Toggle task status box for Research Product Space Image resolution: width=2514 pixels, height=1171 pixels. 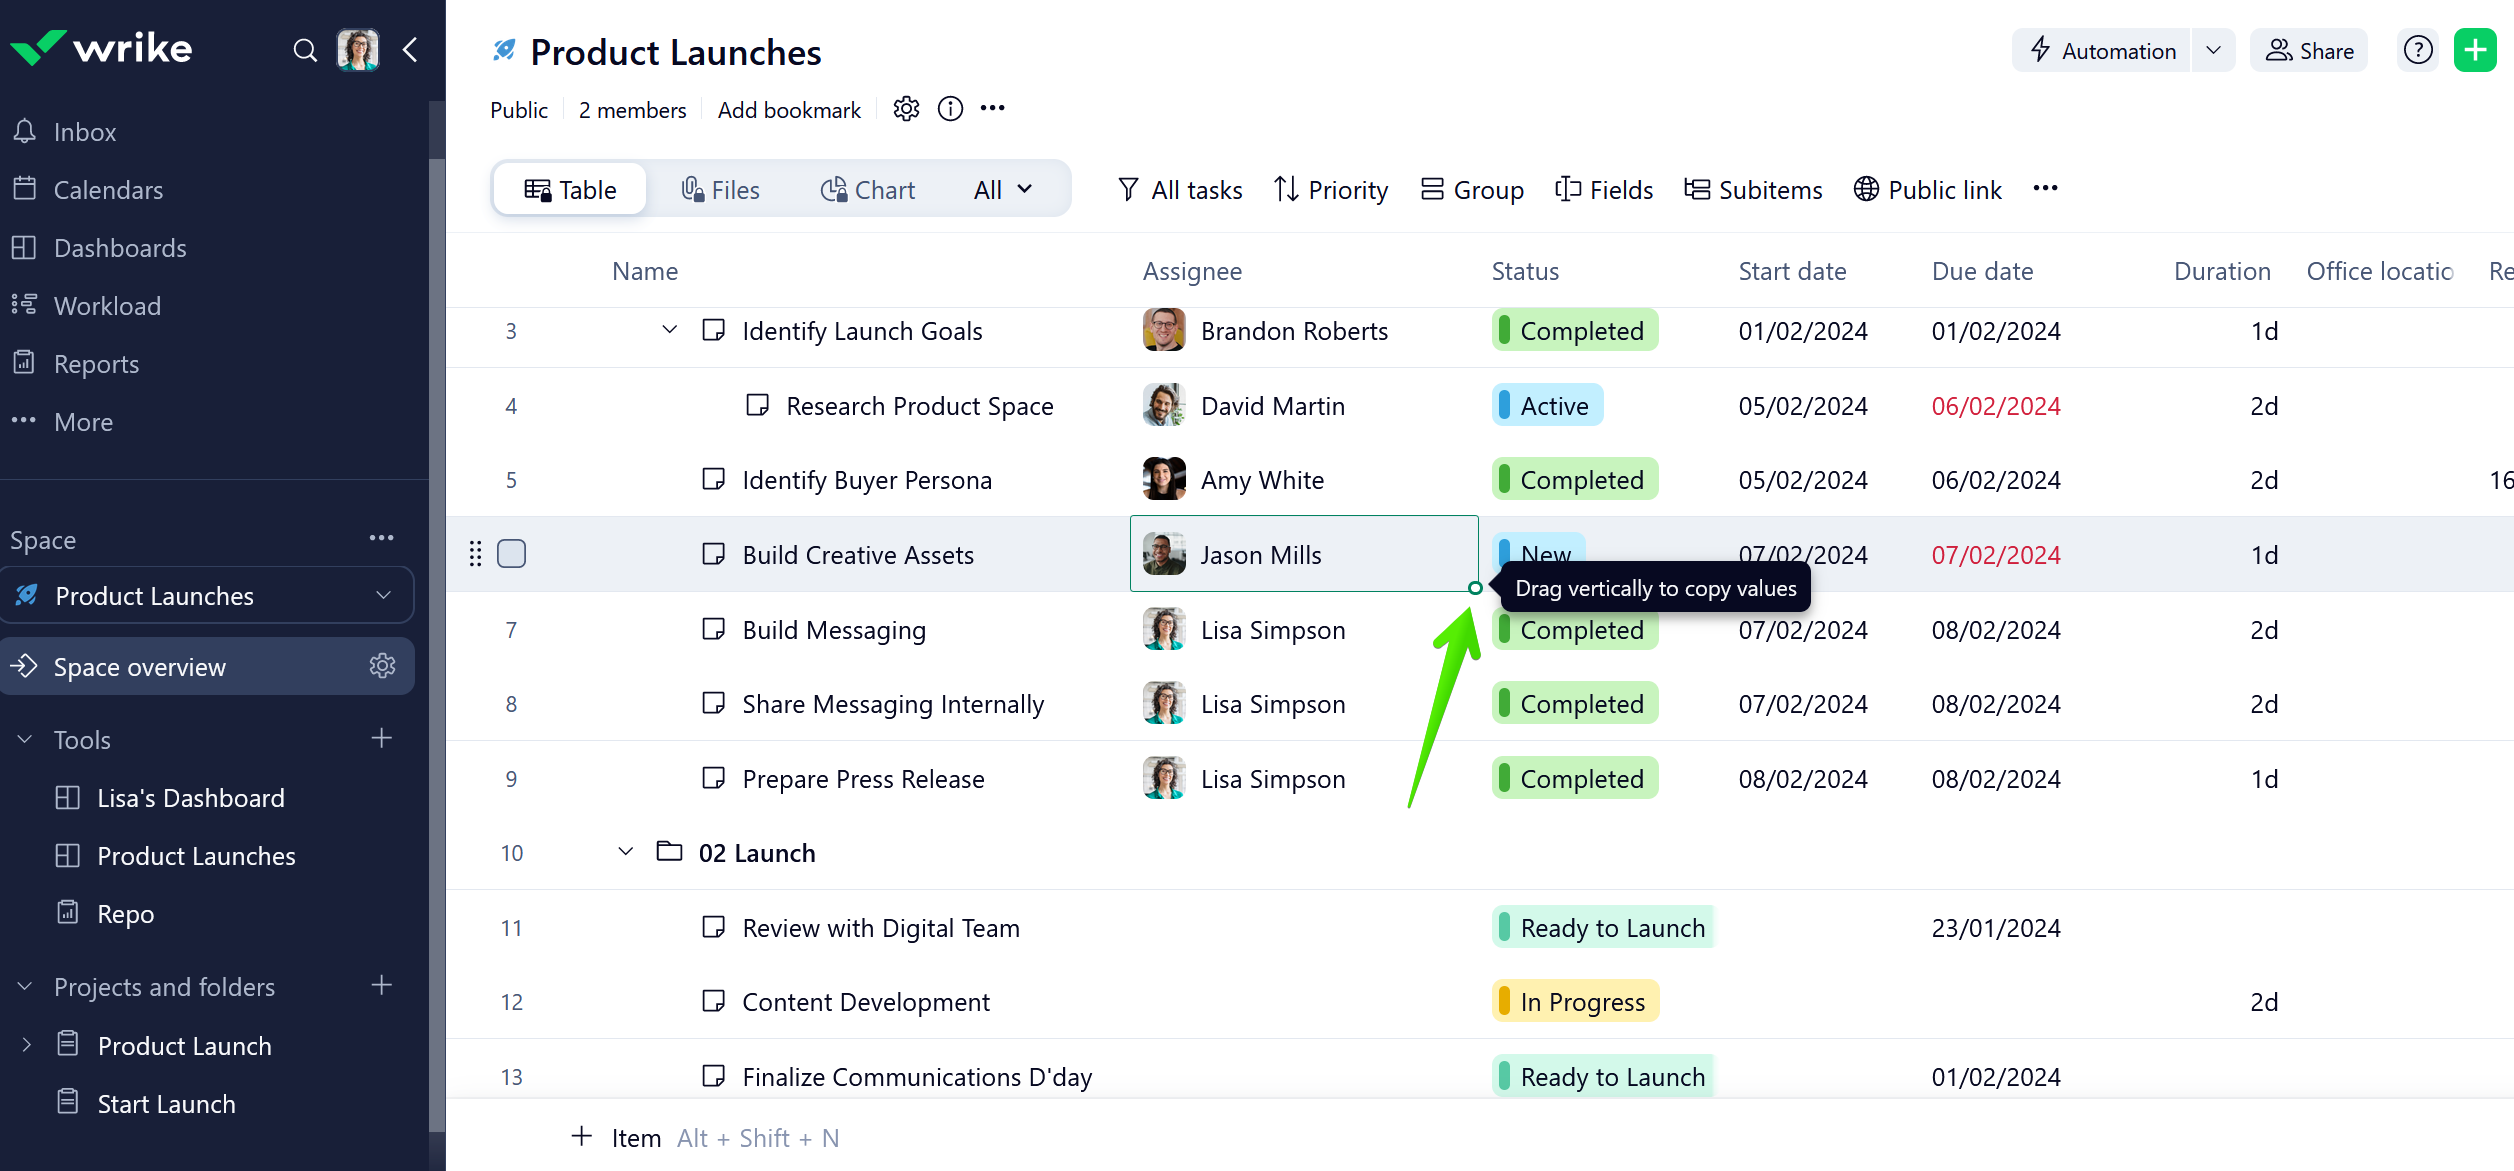(x=758, y=405)
